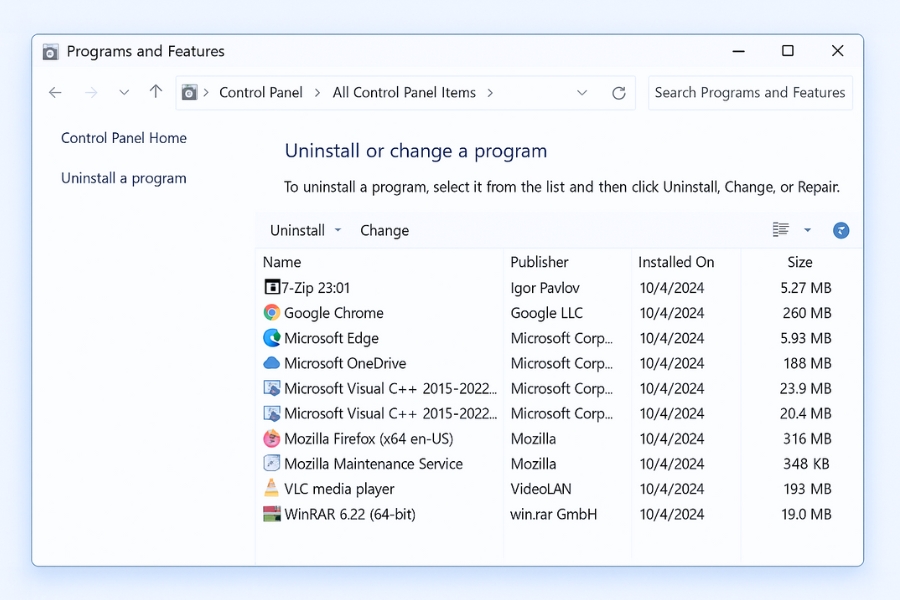This screenshot has height=600, width=900.
Task: Select the Mozilla Firefox icon
Action: tap(272, 439)
